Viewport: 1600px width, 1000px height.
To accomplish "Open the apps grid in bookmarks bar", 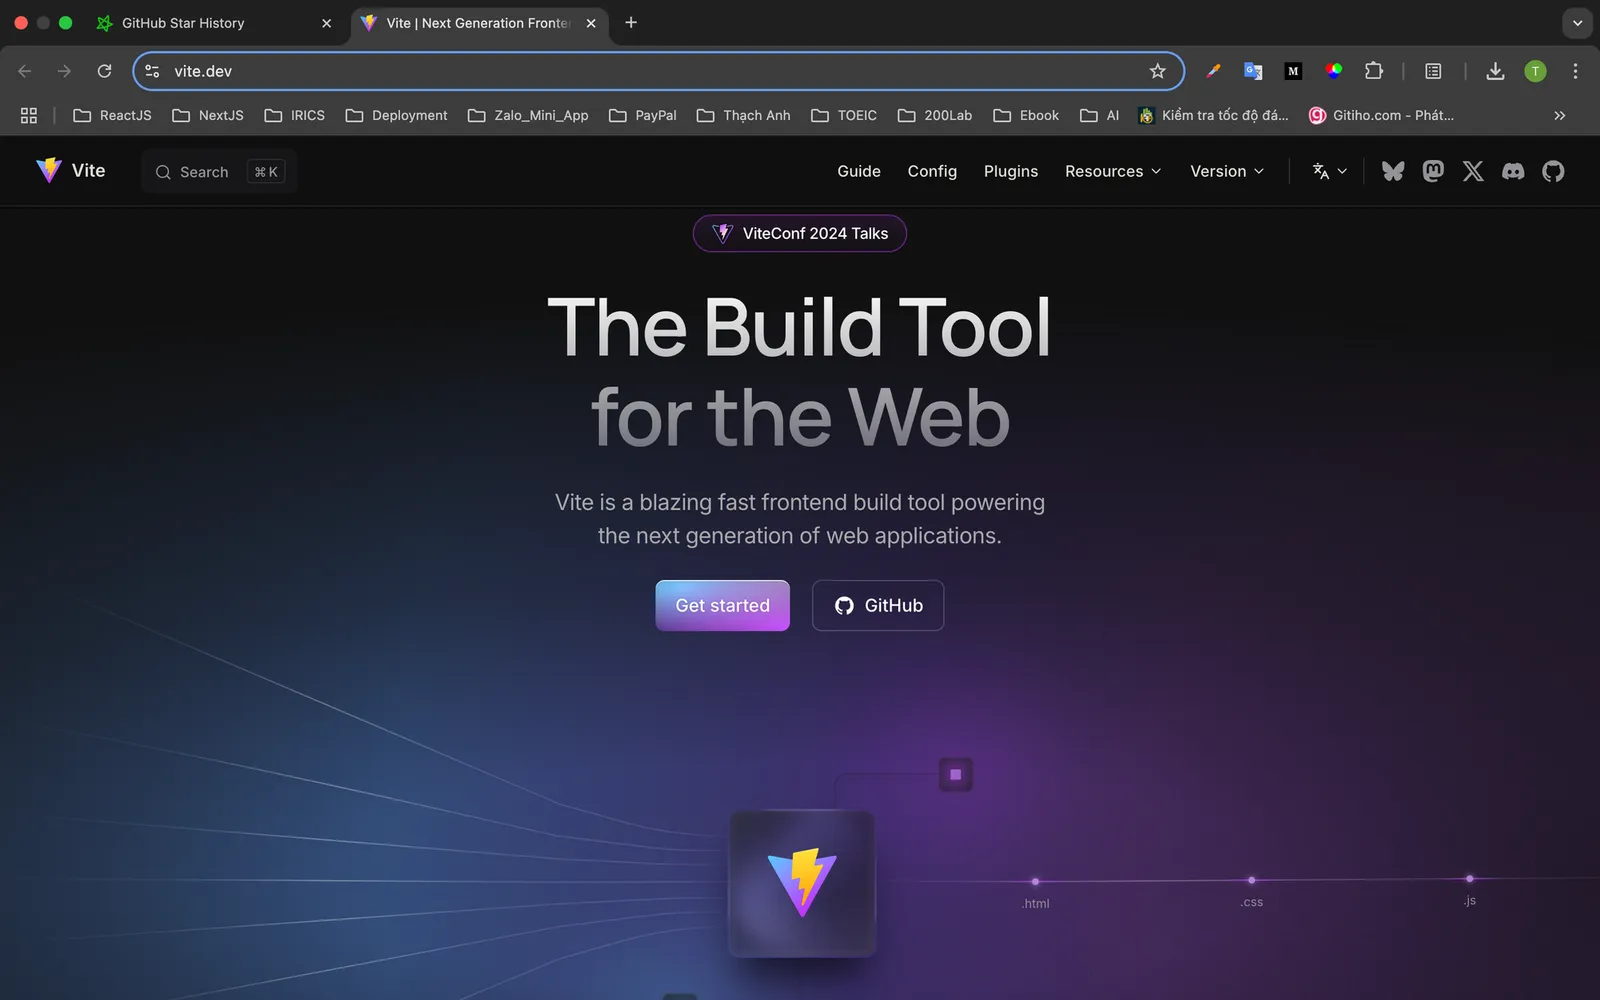I will tap(29, 115).
